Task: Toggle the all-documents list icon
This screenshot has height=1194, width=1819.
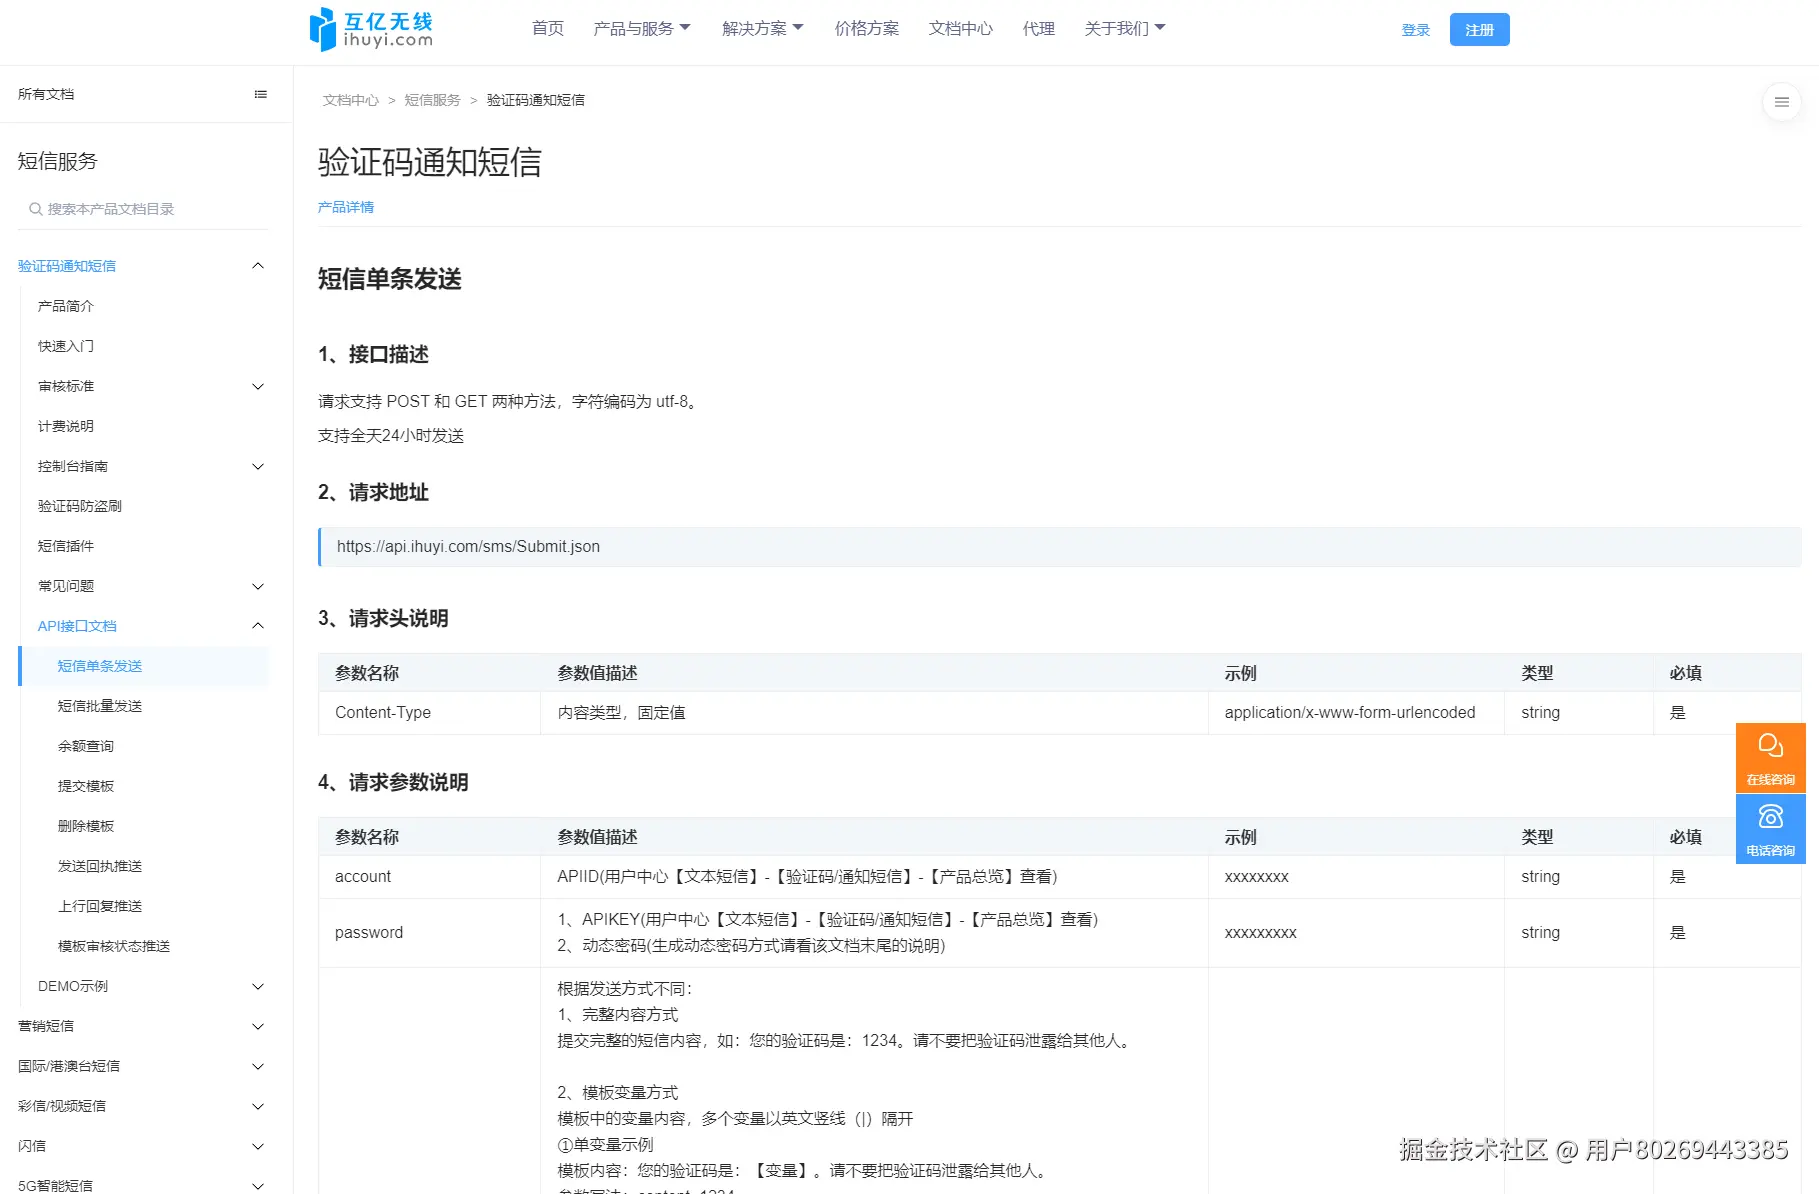Action: tap(261, 94)
